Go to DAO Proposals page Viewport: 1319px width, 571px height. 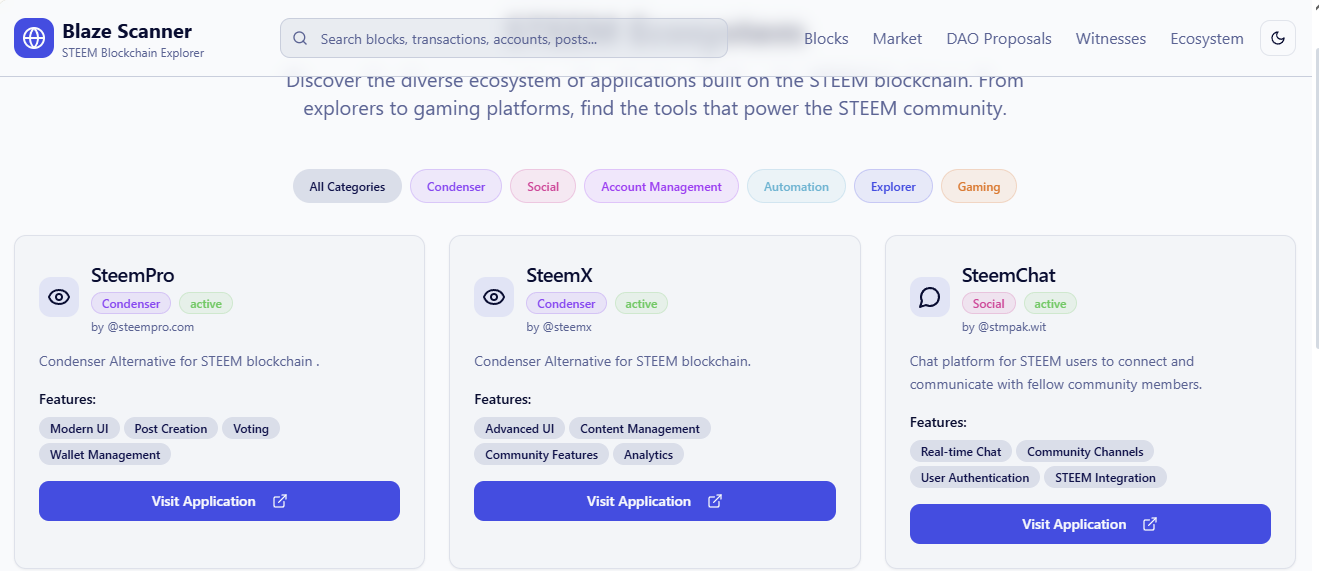[998, 39]
